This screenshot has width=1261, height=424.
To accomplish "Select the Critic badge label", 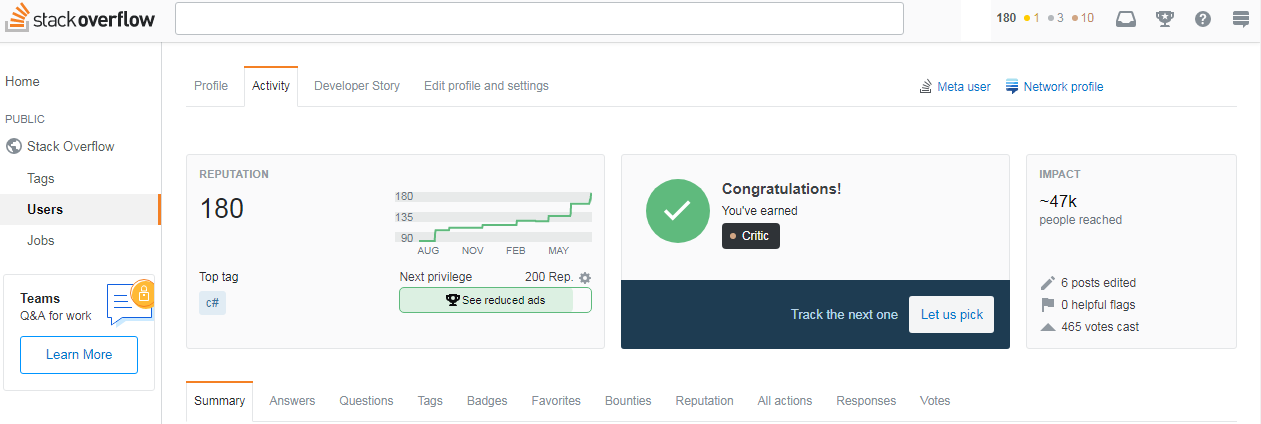I will 751,236.
